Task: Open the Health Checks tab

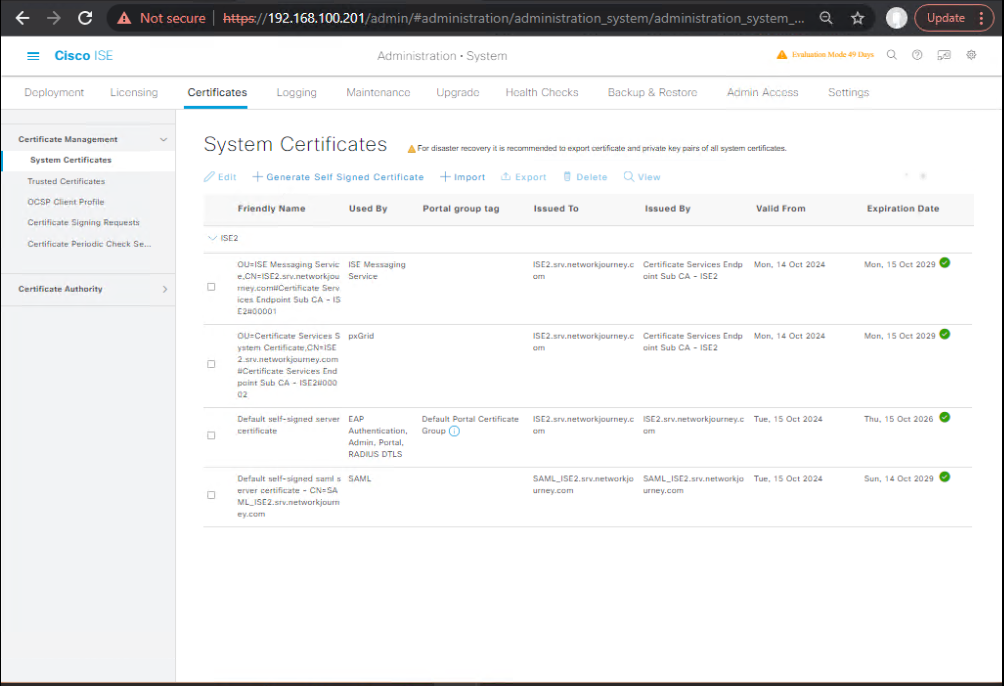Action: [542, 92]
